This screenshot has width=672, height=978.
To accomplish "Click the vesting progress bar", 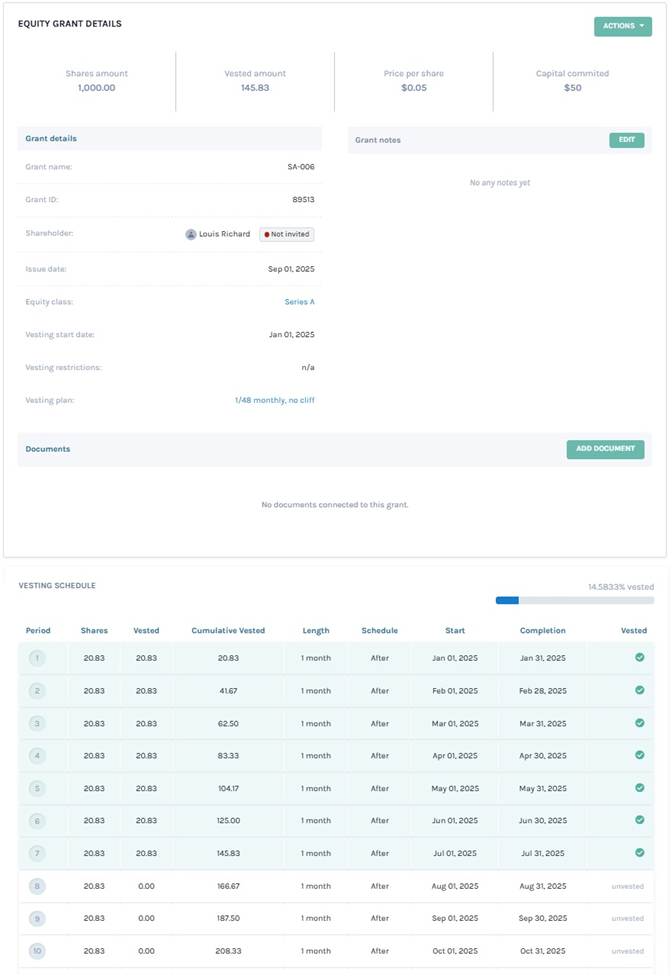I will click(574, 600).
